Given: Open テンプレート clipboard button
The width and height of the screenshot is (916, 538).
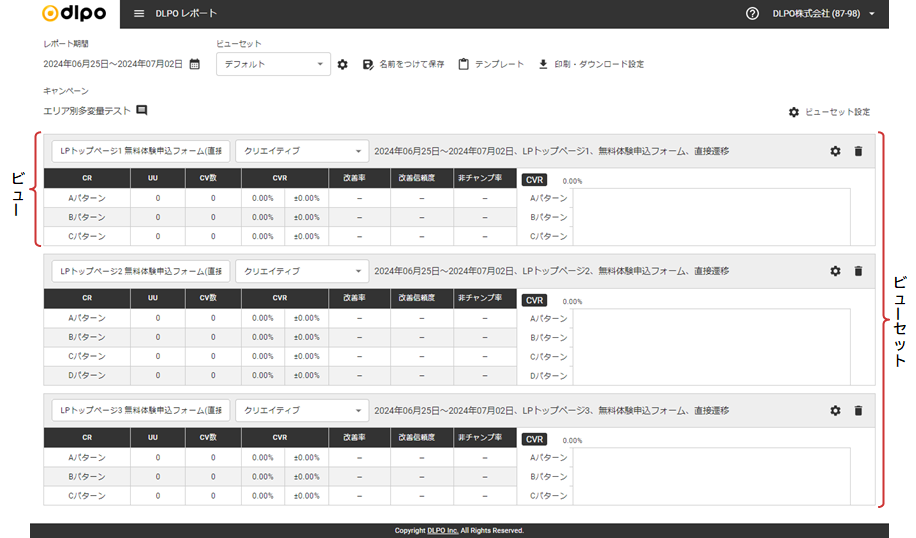Looking at the screenshot, I should [x=491, y=64].
